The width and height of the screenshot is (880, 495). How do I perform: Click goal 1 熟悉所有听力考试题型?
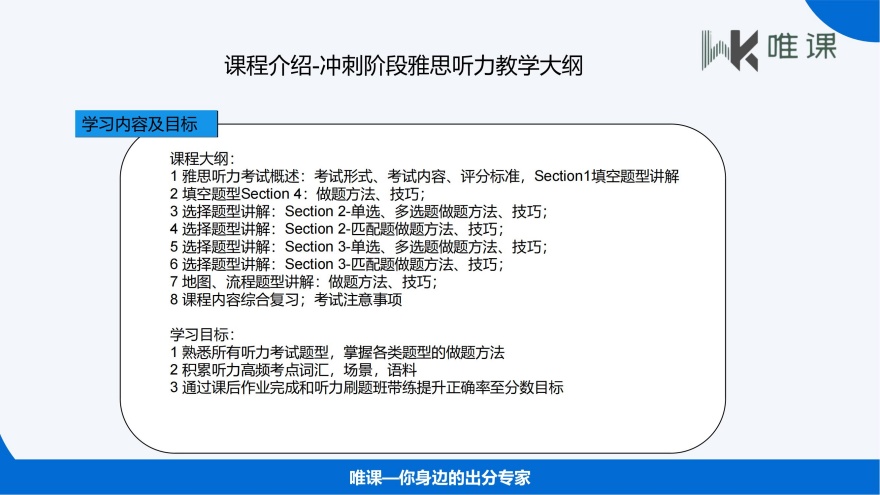[337, 352]
